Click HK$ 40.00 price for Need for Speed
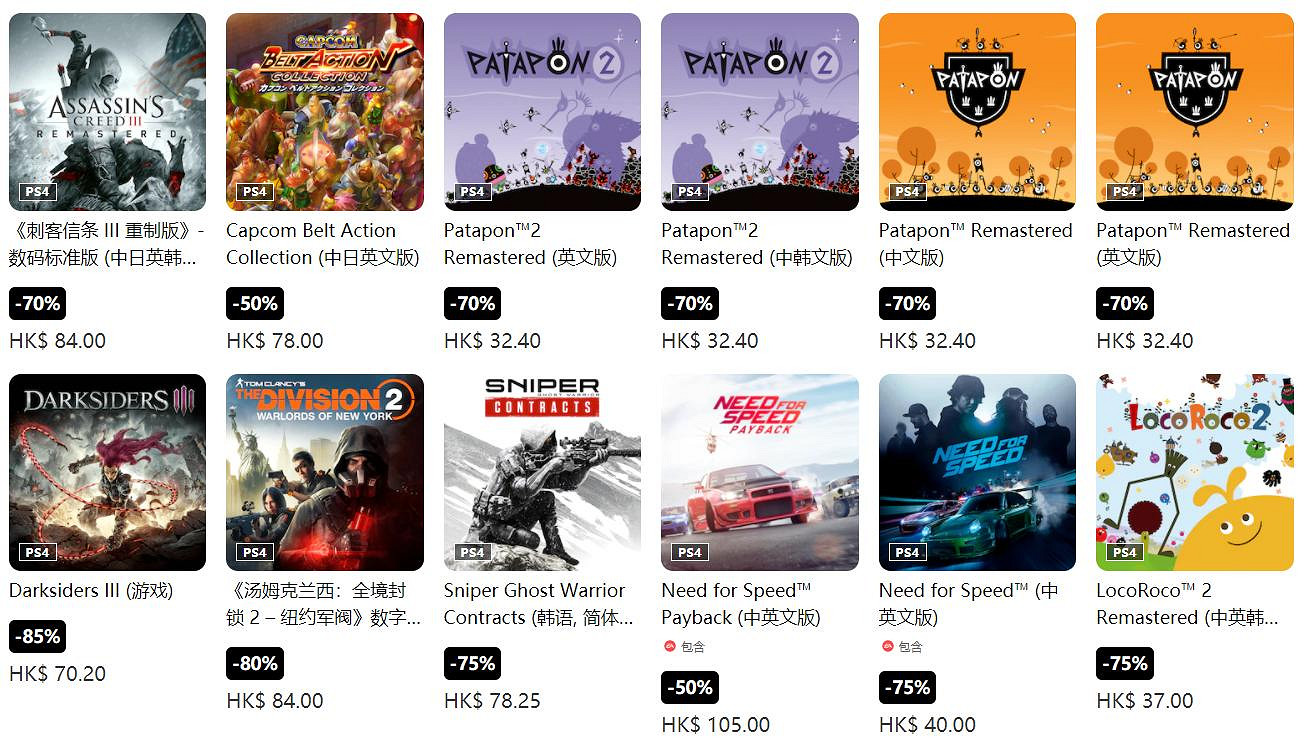Screen dimensions: 1310x742 pyautogui.click(x=927, y=725)
